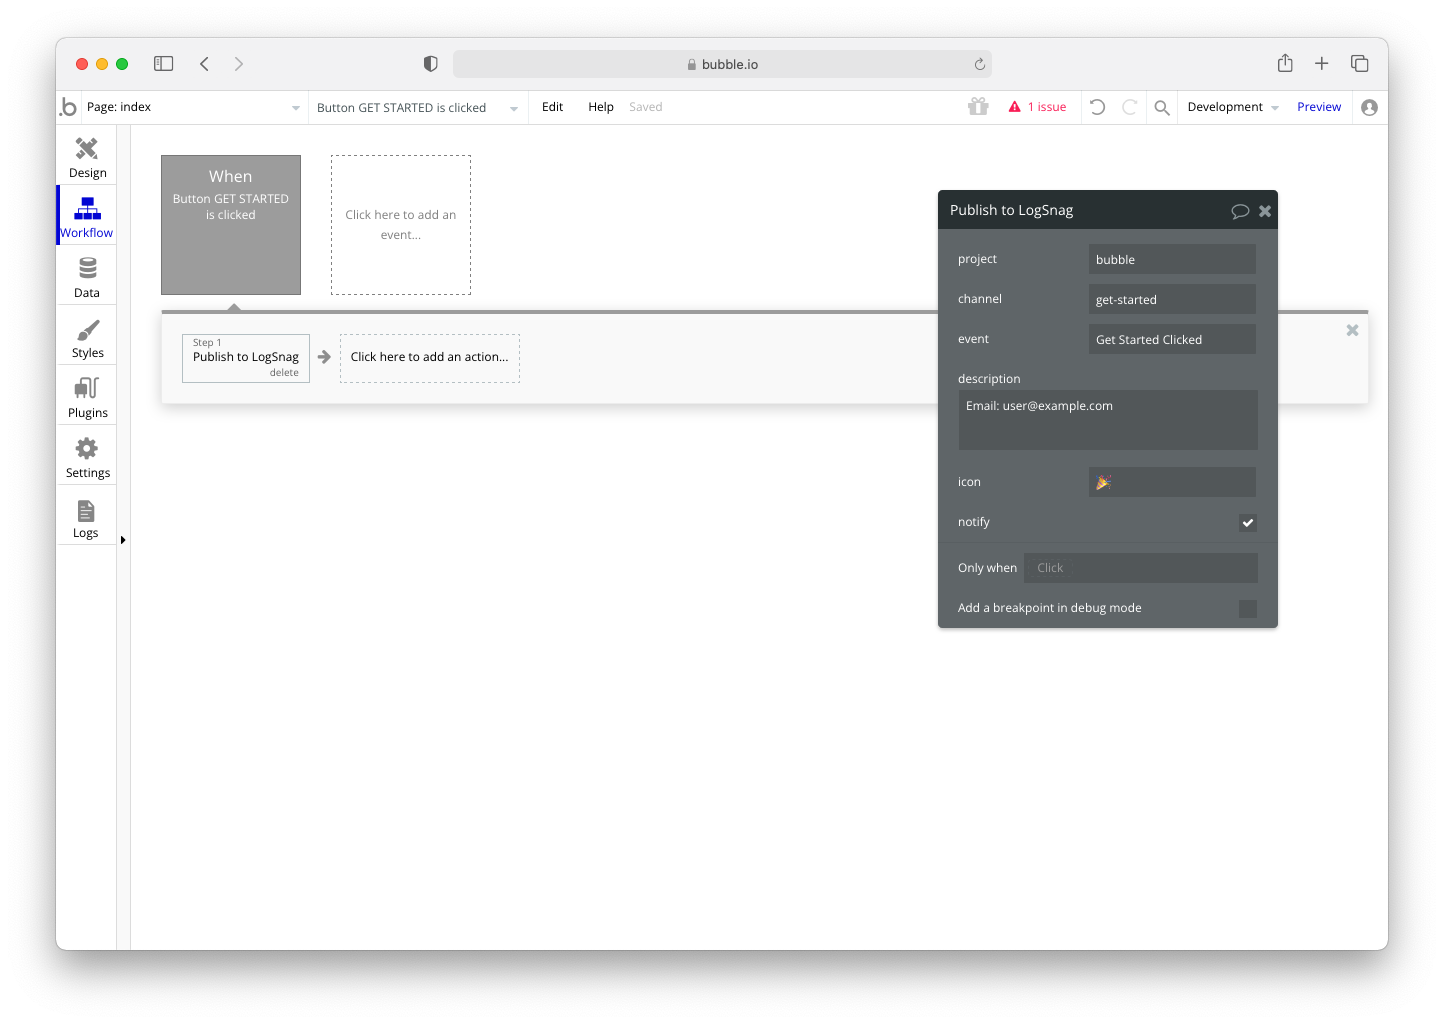Click the Only when condition field
The width and height of the screenshot is (1444, 1024).
pos(1141,568)
